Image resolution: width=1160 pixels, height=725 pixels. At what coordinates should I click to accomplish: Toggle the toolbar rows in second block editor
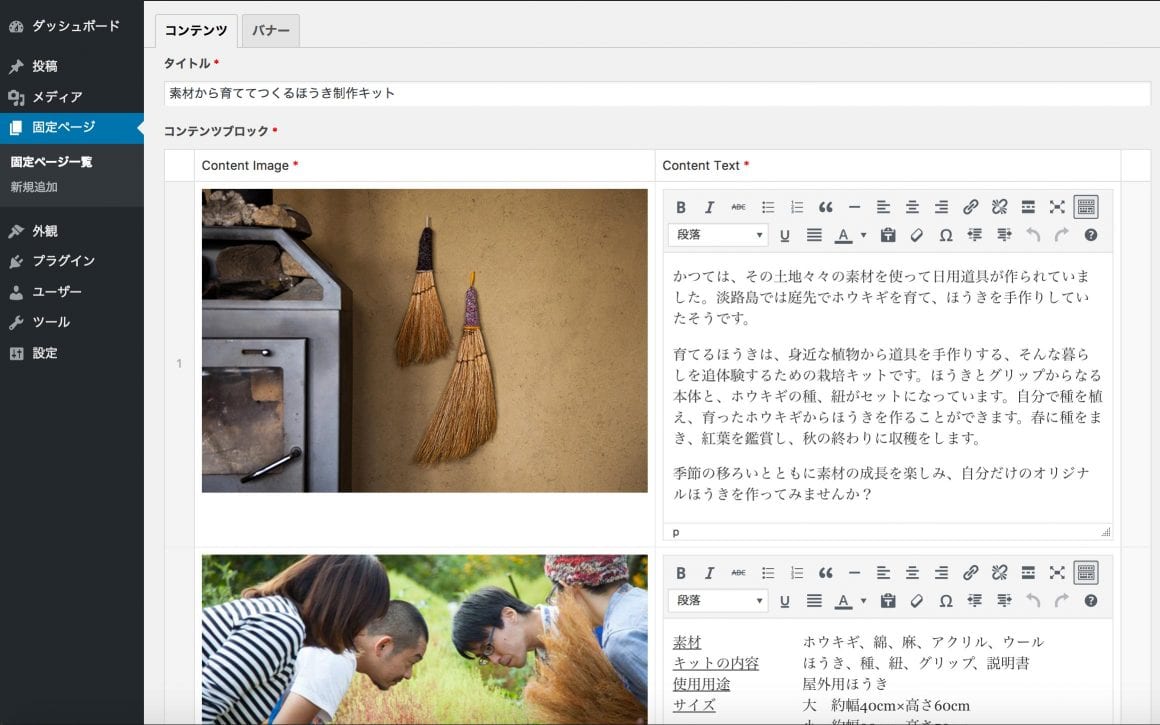[x=1086, y=573]
